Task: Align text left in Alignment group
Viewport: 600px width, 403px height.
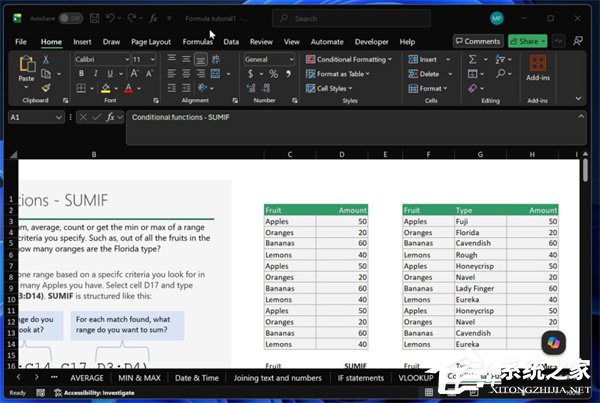Action: click(x=172, y=73)
